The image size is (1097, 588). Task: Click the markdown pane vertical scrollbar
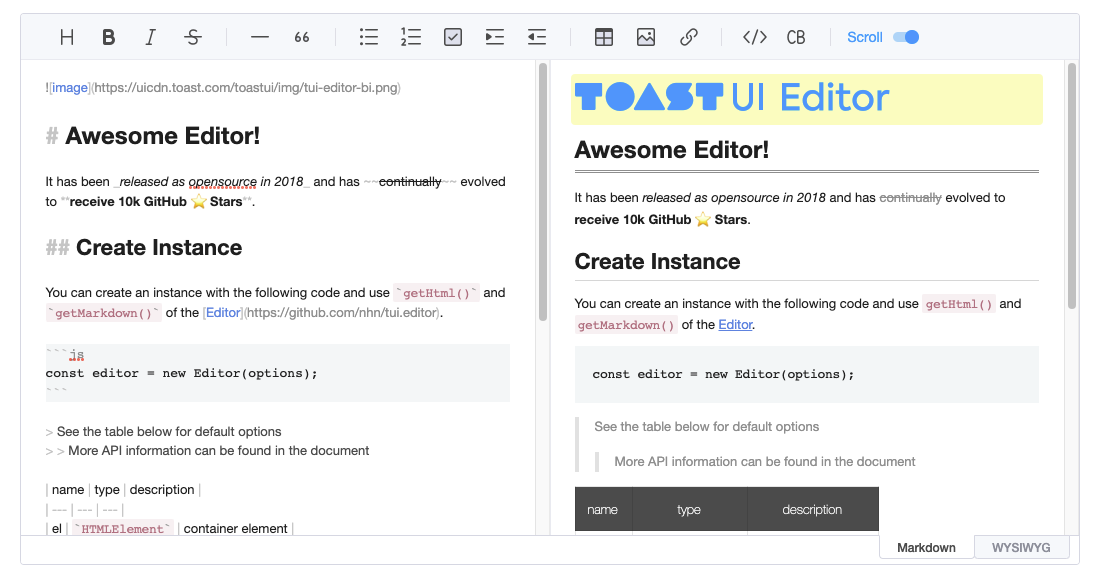click(x=542, y=192)
